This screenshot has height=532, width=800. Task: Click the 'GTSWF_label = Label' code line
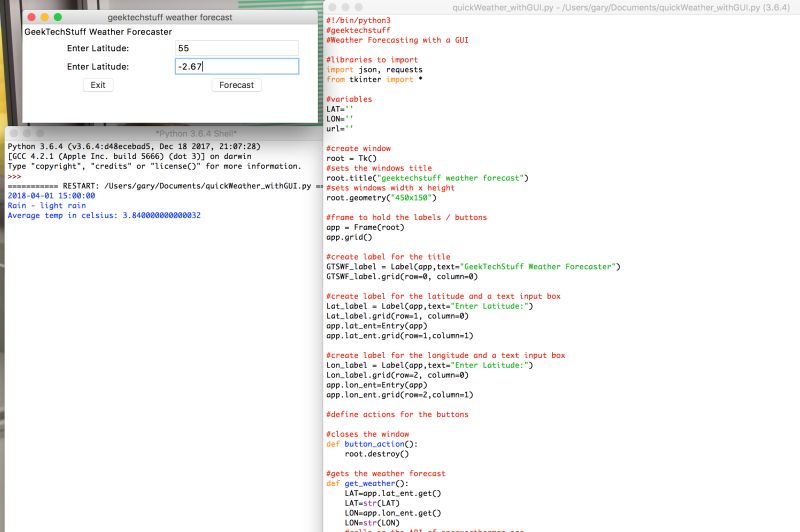click(x=473, y=267)
